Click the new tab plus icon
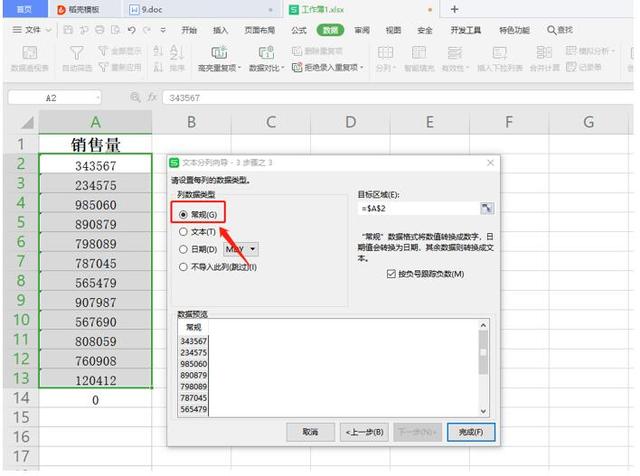640x476 pixels. click(454, 9)
